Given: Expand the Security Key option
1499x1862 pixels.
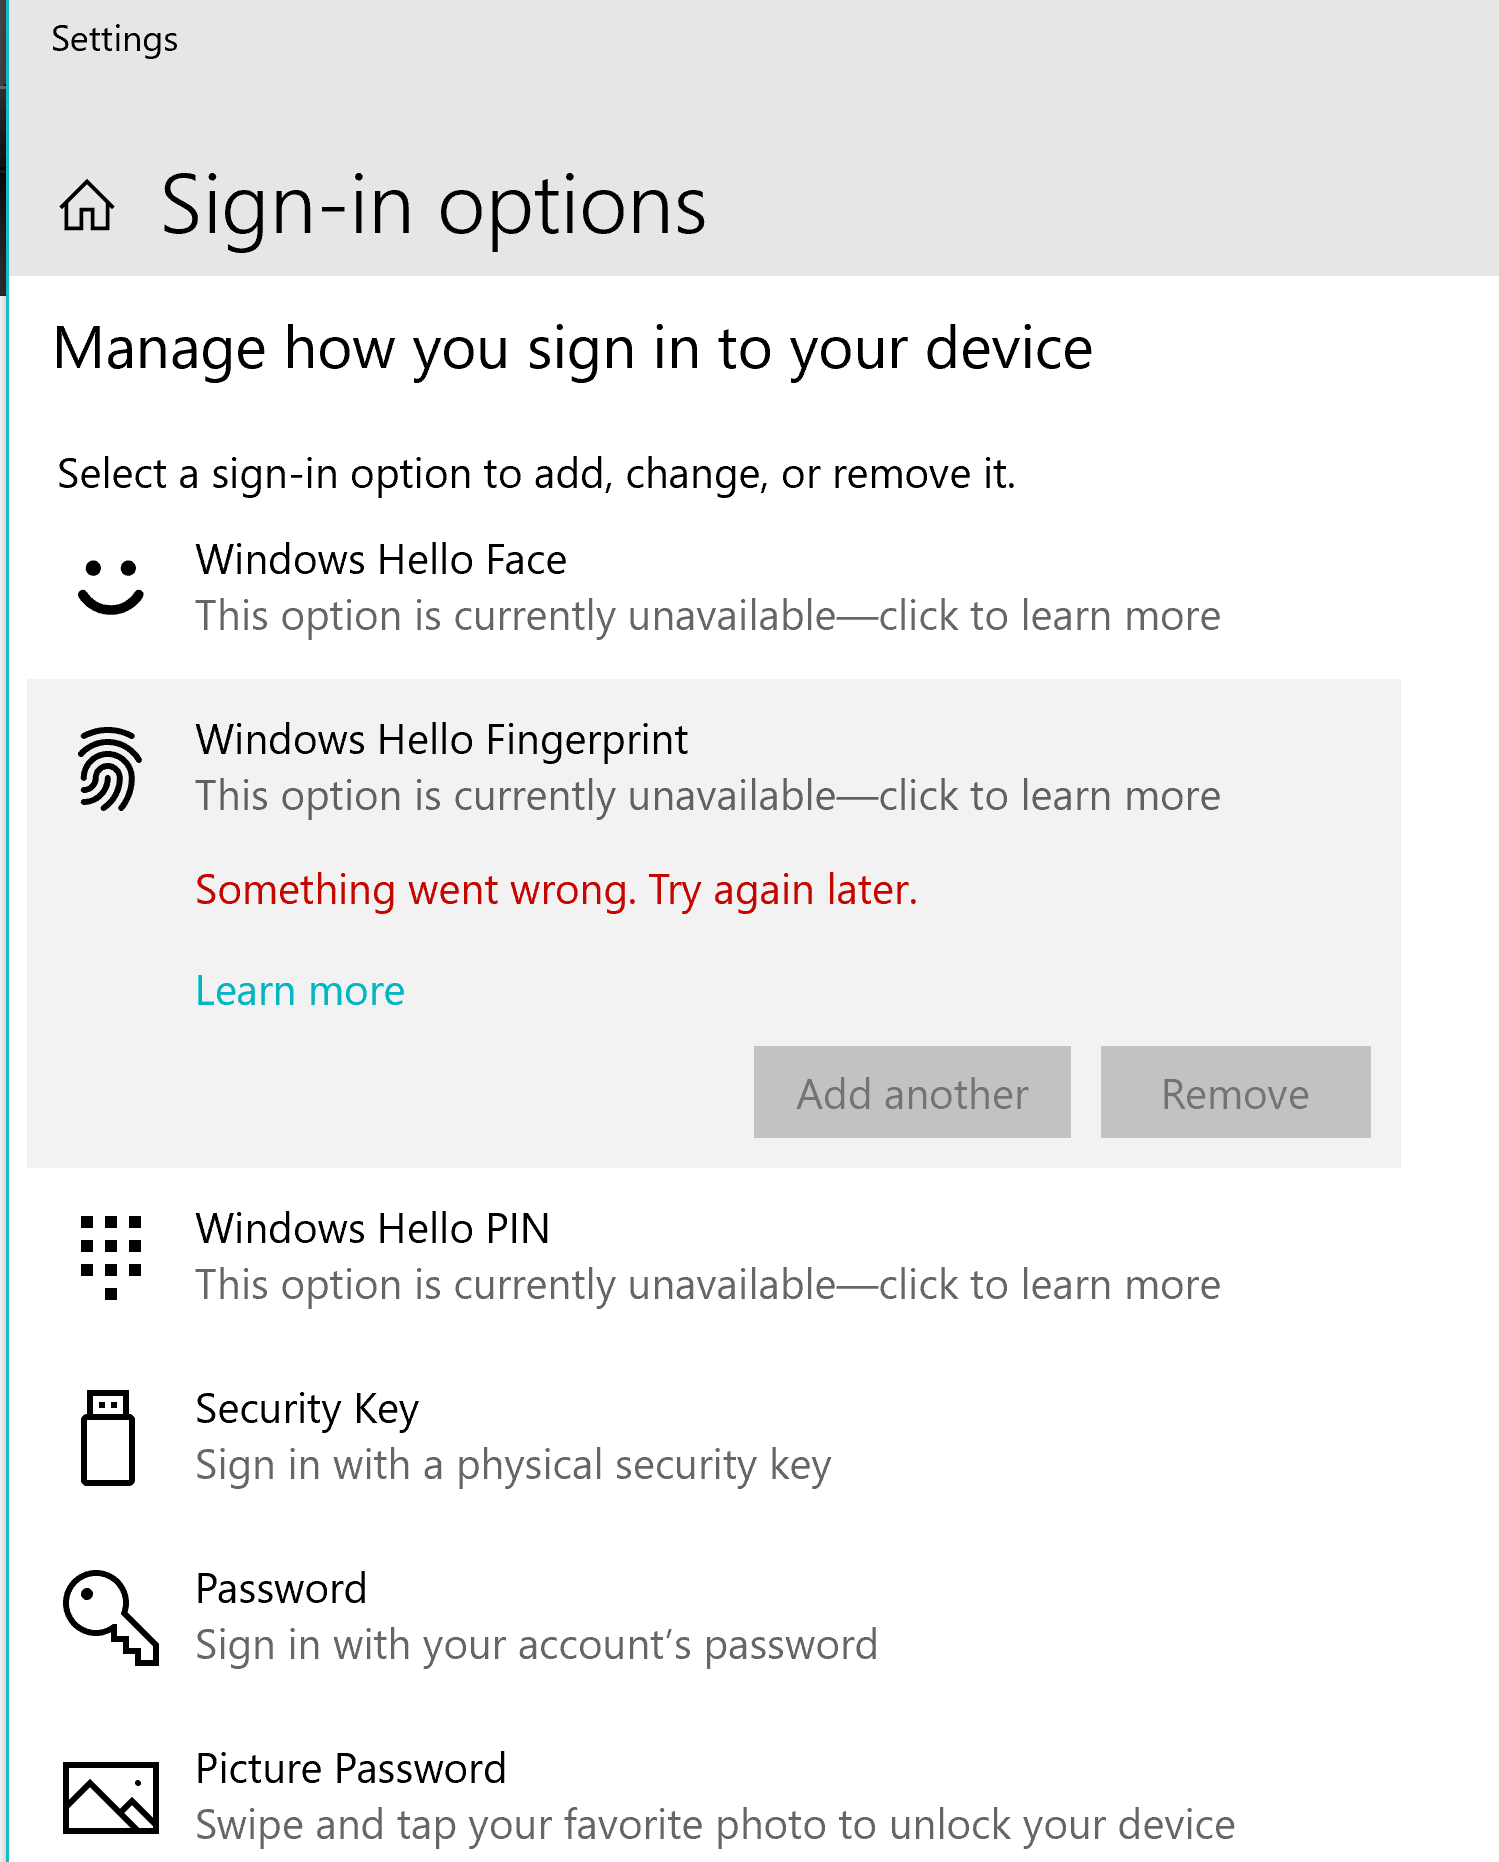Looking at the screenshot, I should (x=306, y=1409).
